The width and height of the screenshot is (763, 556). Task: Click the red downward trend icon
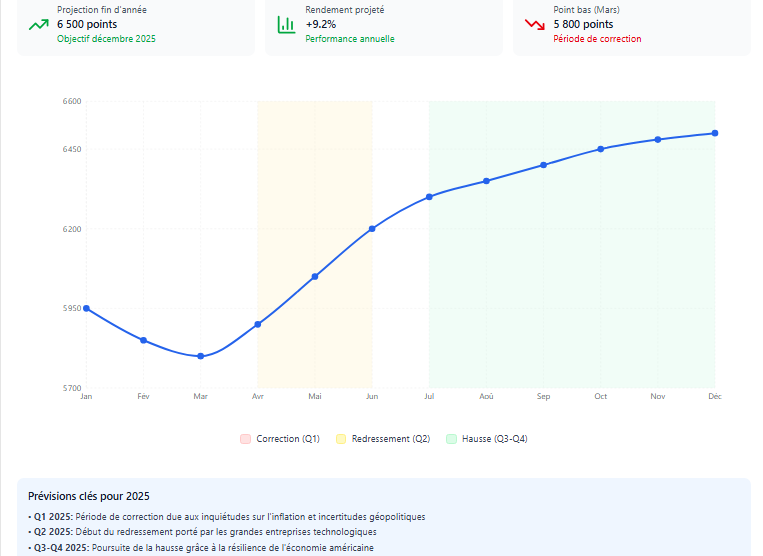click(534, 25)
